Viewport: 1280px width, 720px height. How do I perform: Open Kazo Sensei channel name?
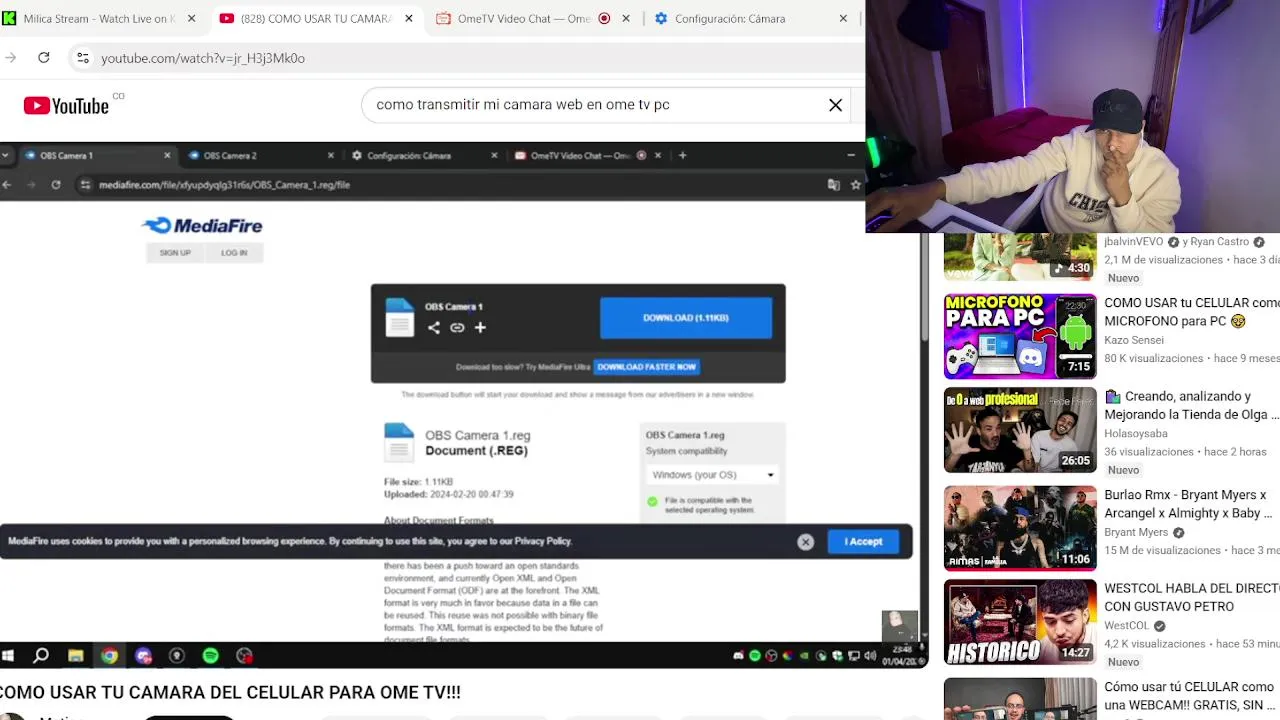[1134, 340]
